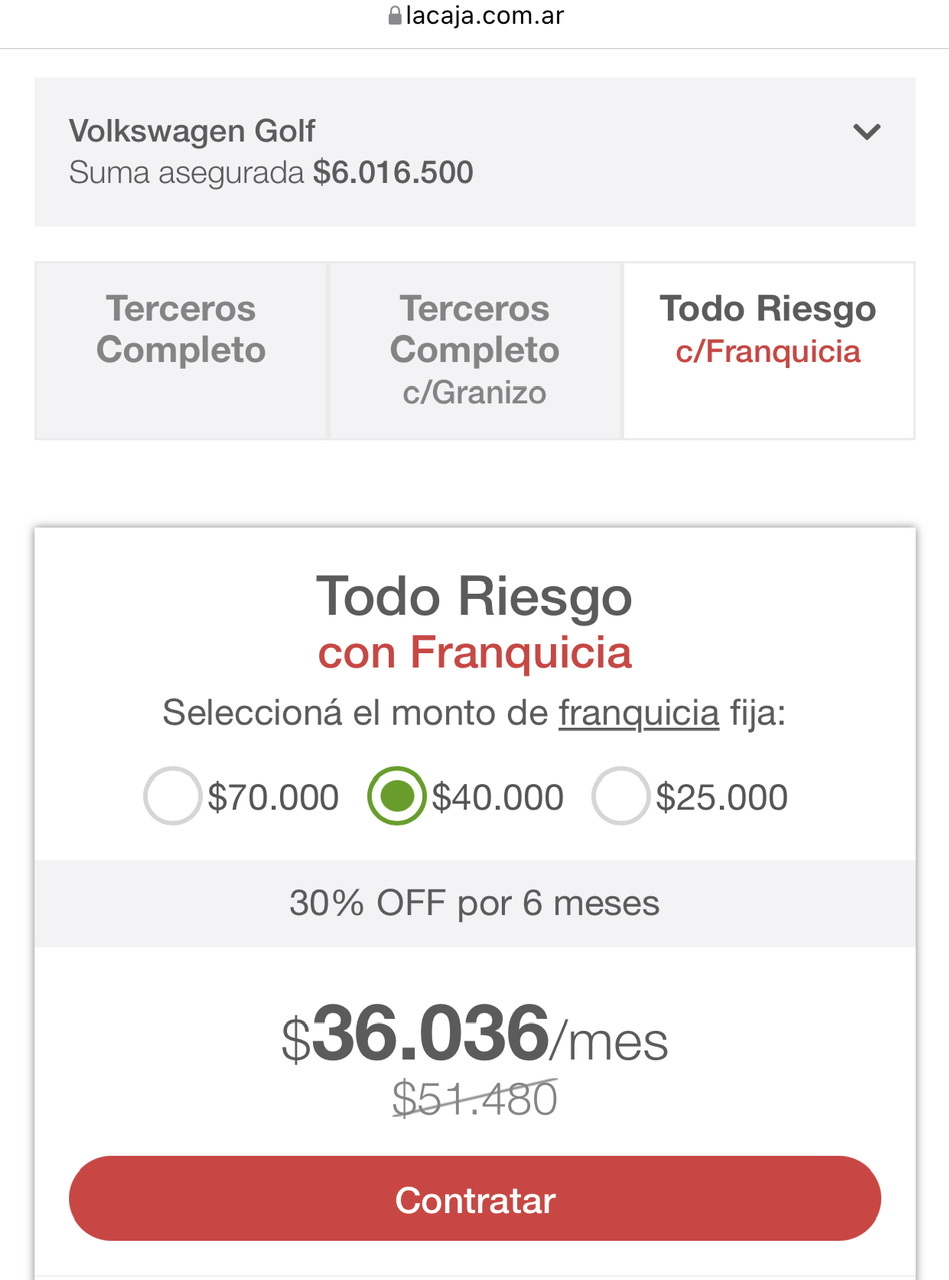The width and height of the screenshot is (949, 1280).
Task: Click the red Contratar button
Action: pyautogui.click(x=475, y=1199)
